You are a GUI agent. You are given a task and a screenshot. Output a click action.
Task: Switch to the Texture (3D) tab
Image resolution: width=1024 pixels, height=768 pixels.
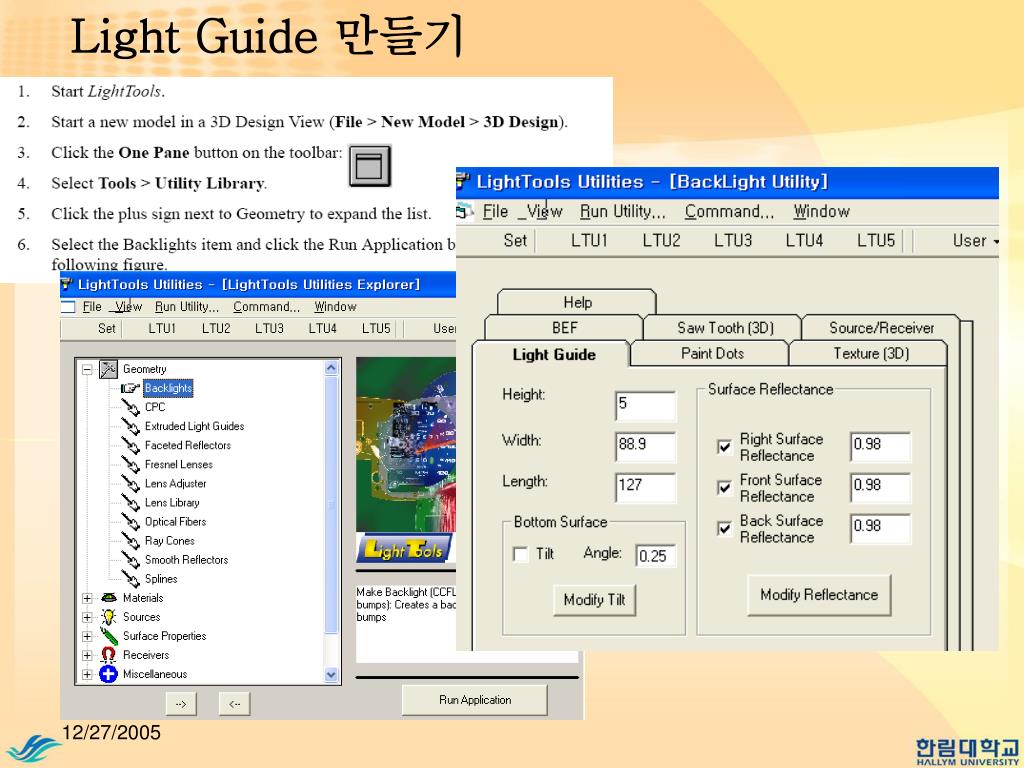tap(871, 353)
